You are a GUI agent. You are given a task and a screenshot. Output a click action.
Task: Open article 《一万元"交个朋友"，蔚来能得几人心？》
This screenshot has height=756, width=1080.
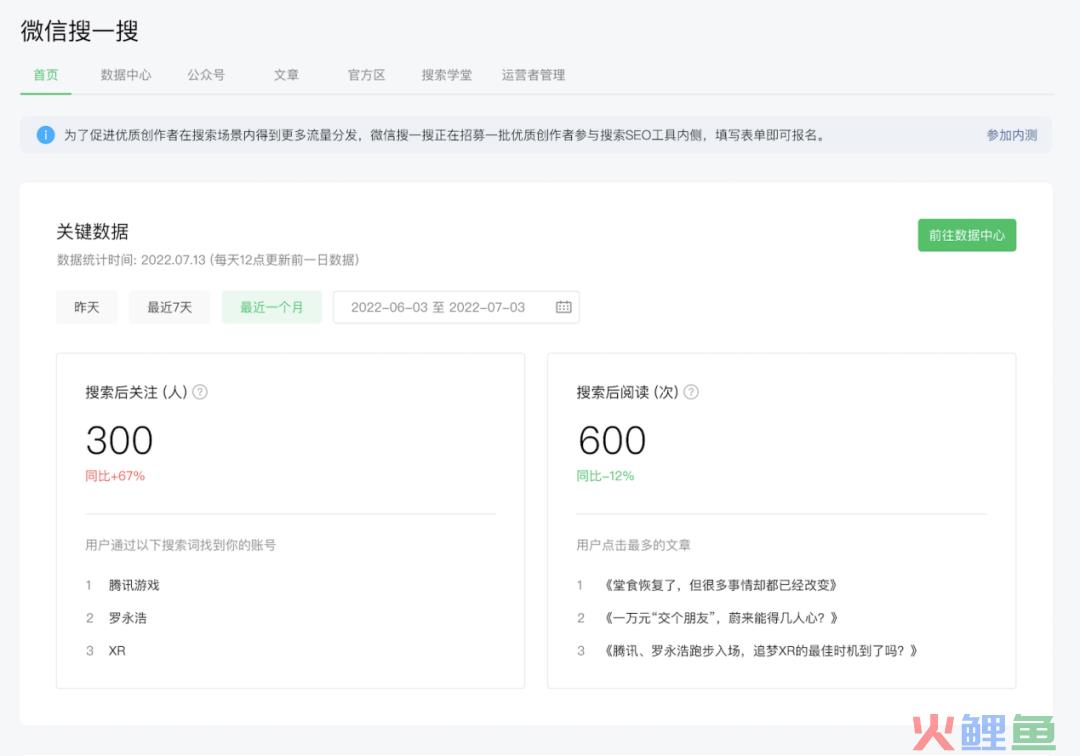[x=720, y=618]
